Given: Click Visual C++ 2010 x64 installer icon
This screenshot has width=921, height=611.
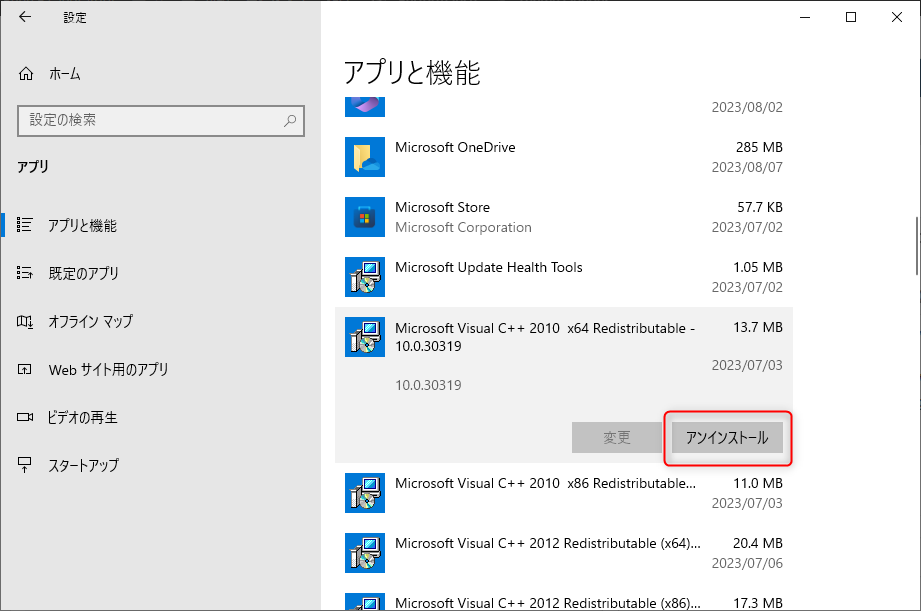Looking at the screenshot, I should [x=365, y=337].
